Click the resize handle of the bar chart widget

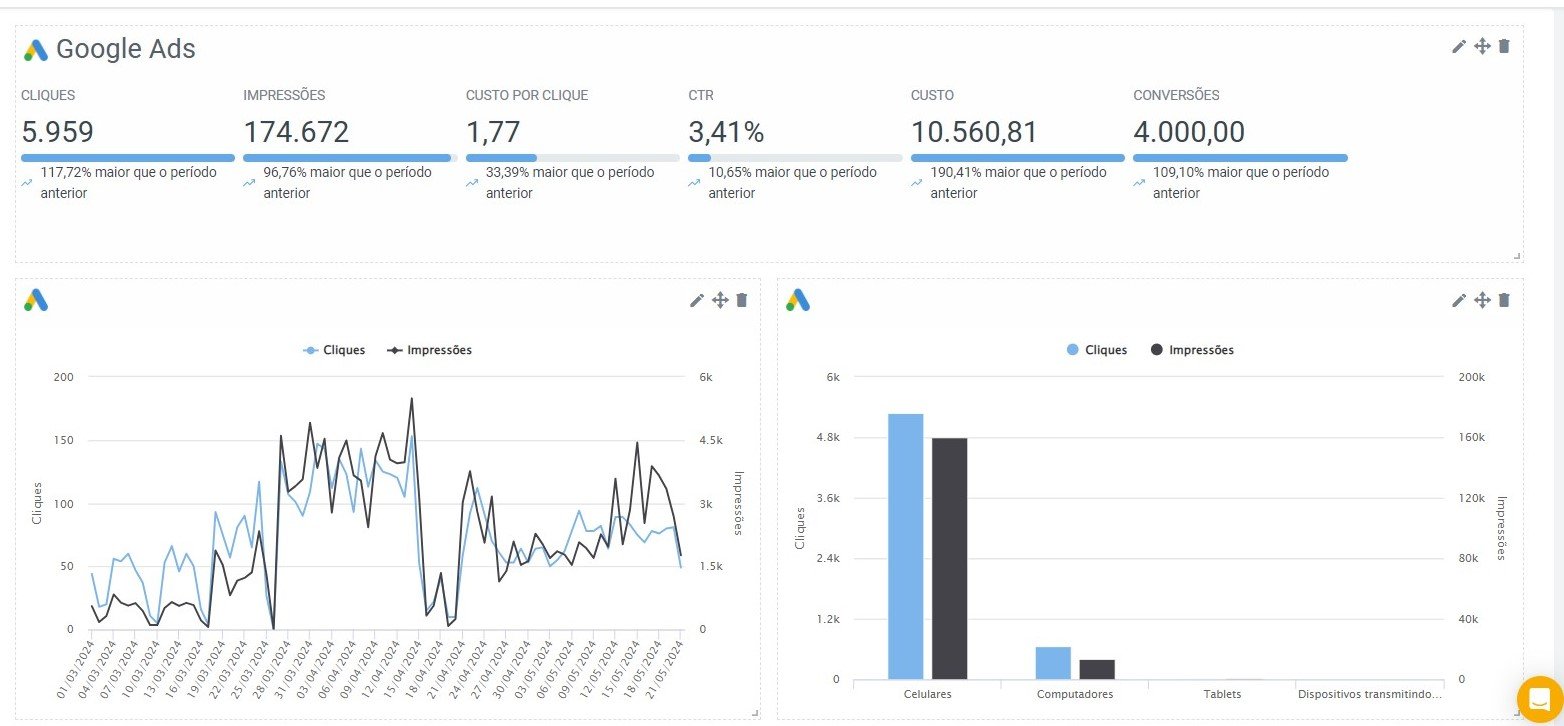(x=1518, y=713)
